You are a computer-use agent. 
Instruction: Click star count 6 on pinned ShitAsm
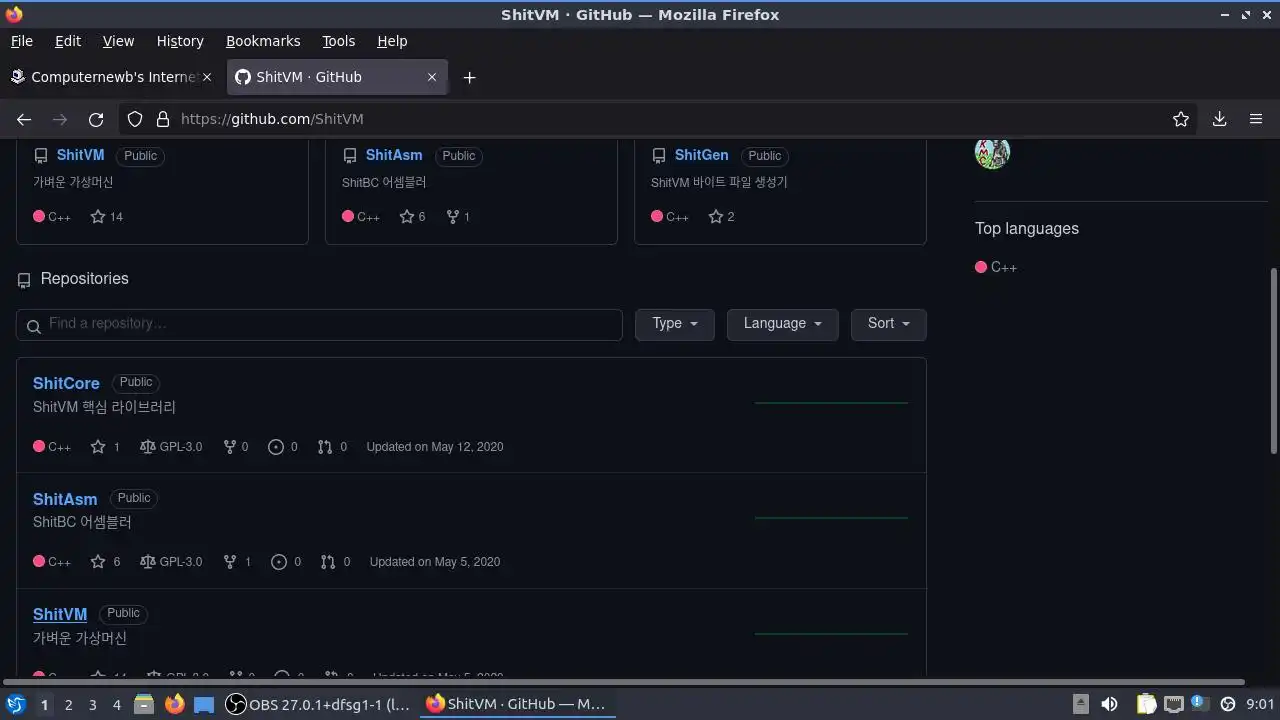pos(412,217)
